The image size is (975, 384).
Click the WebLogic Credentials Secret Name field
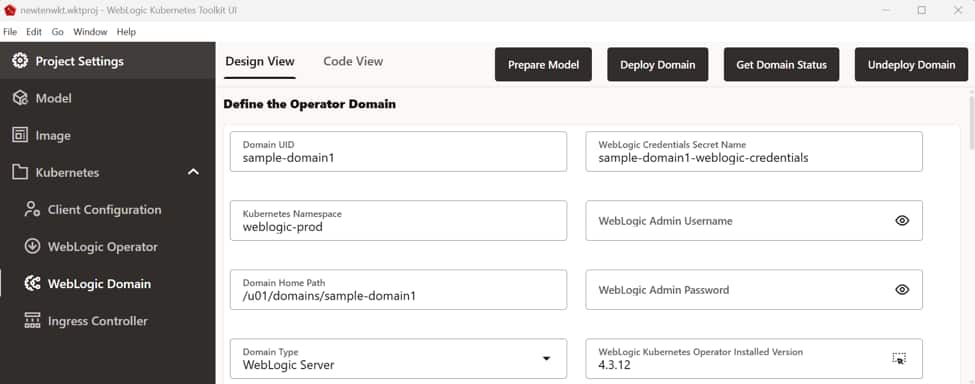point(754,152)
